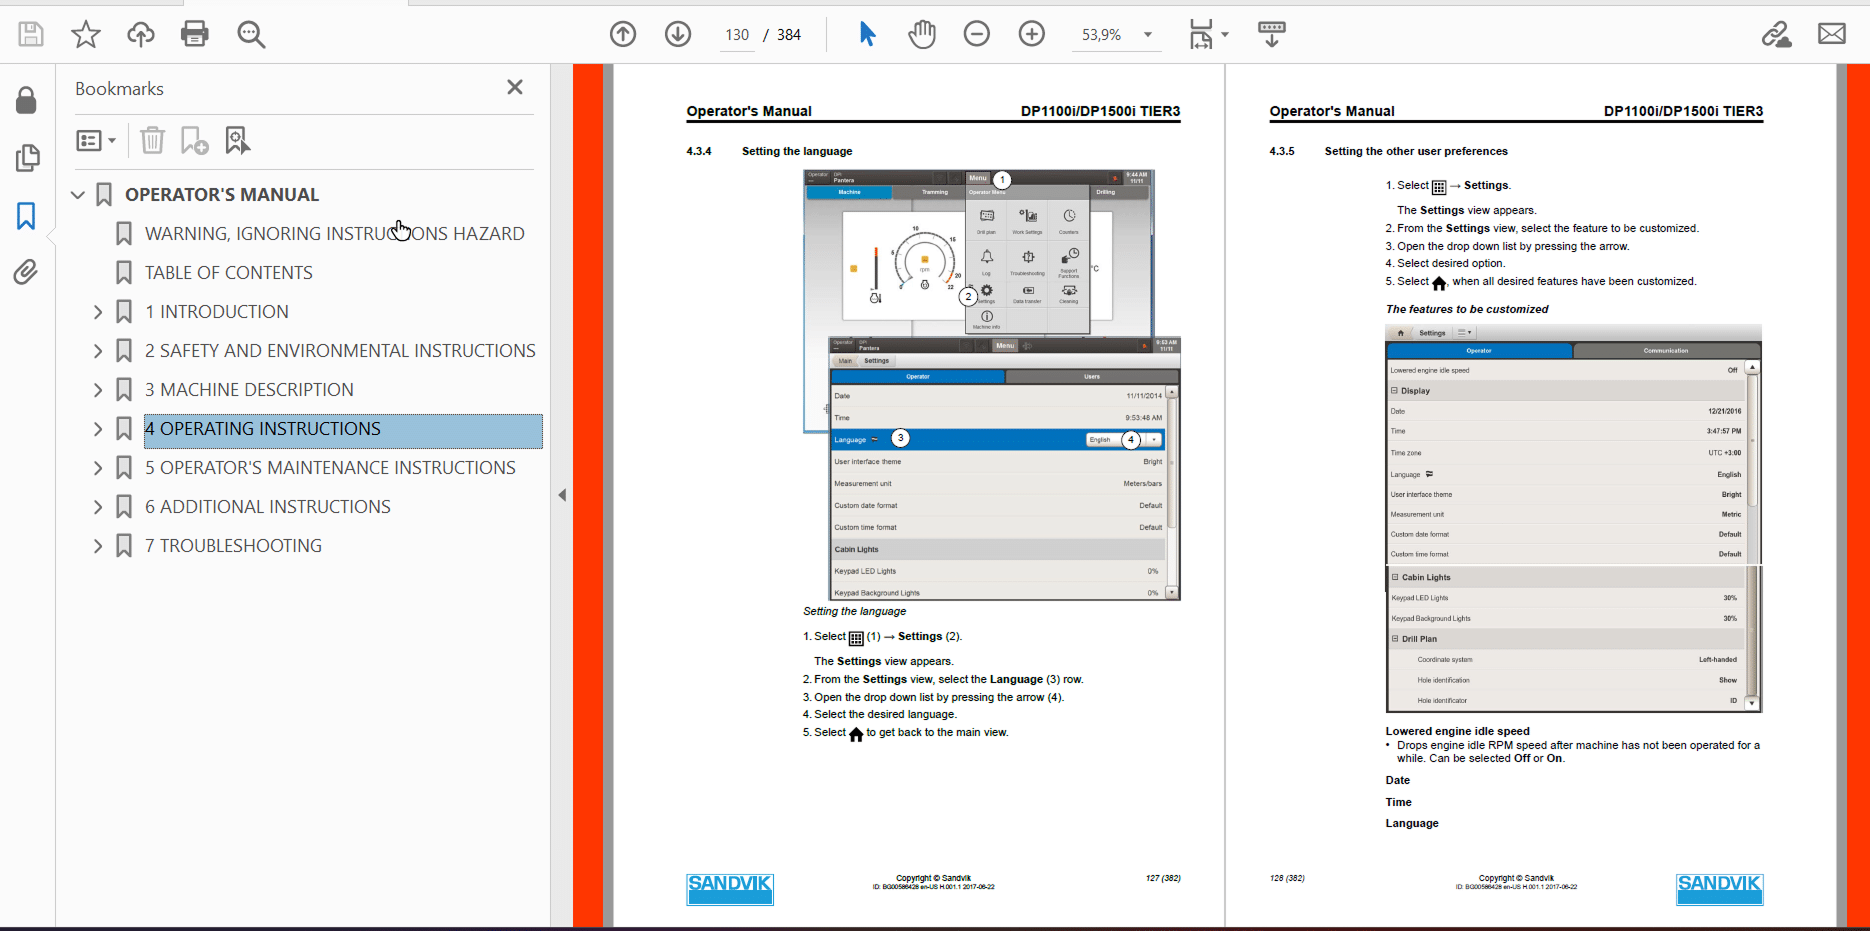Click the page number field showing 130
The height and width of the screenshot is (931, 1870).
pyautogui.click(x=737, y=34)
